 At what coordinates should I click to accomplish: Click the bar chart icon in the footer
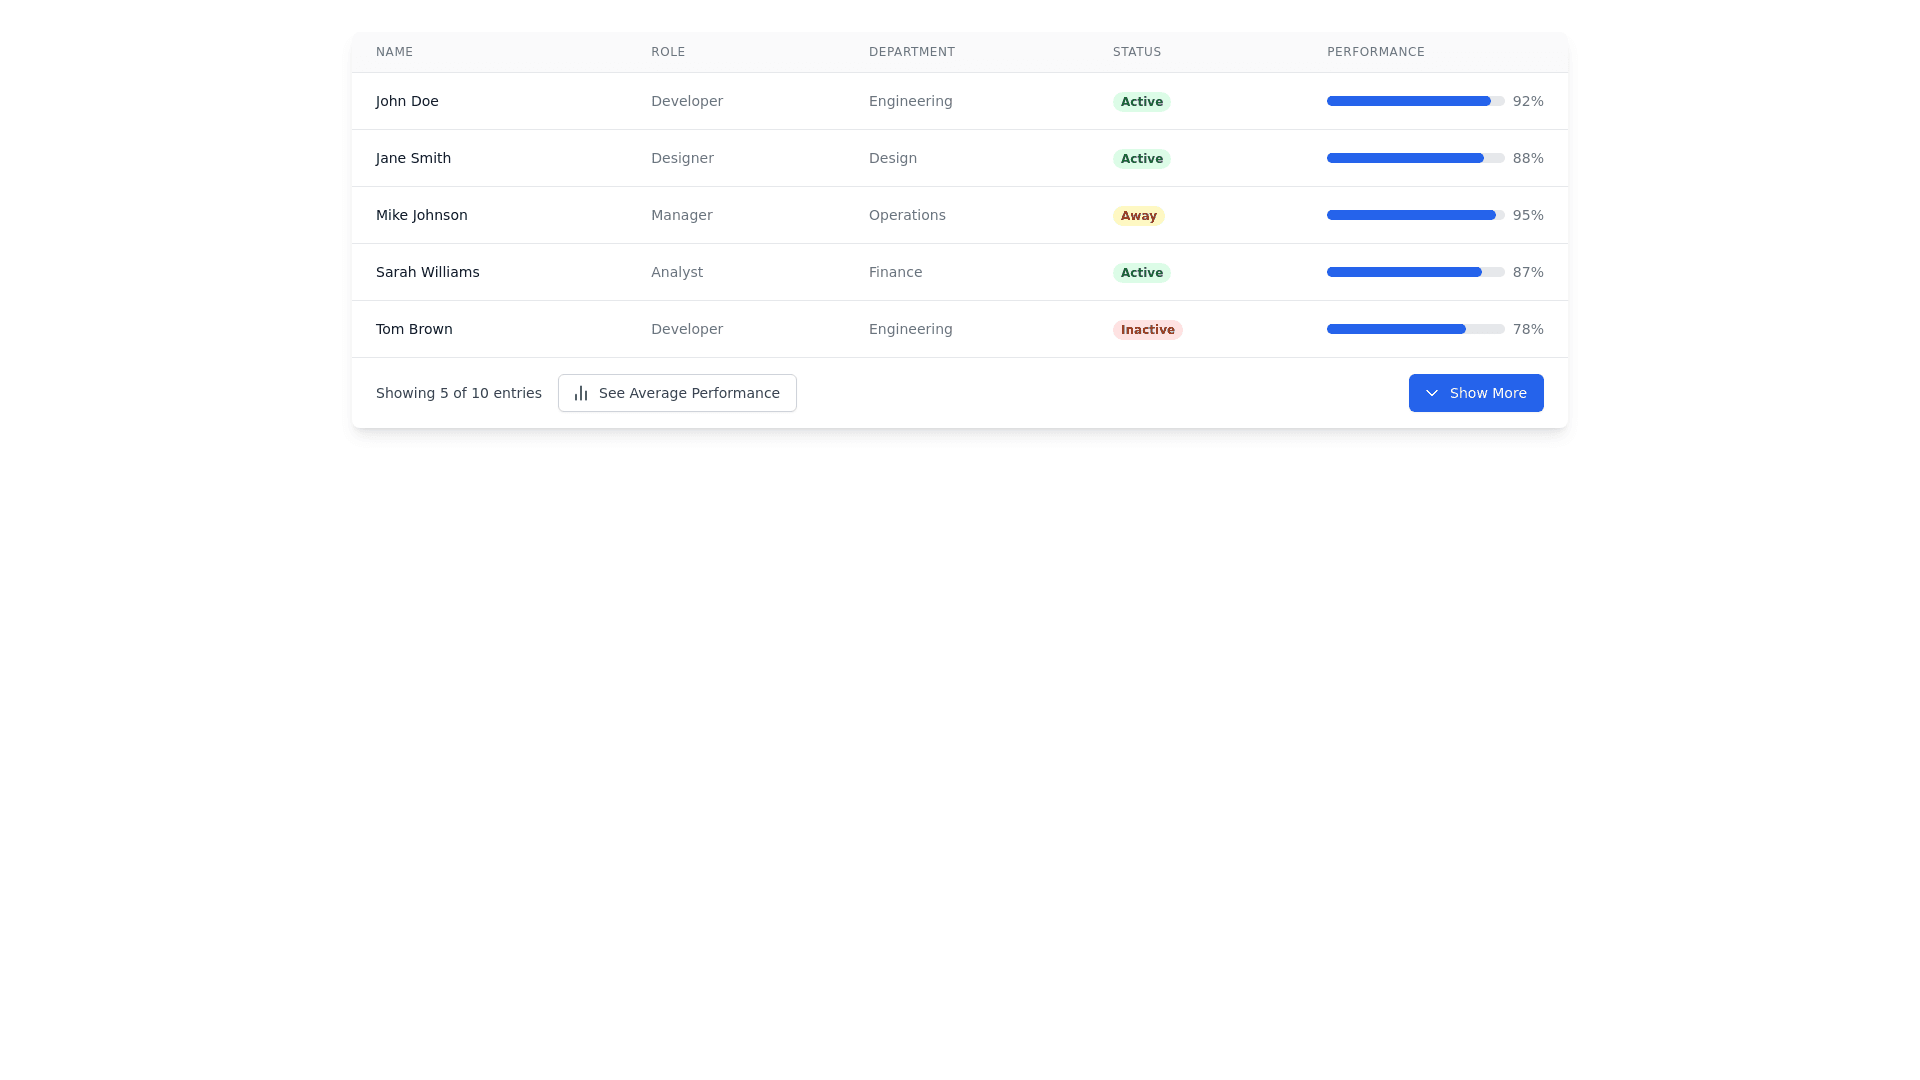(580, 393)
